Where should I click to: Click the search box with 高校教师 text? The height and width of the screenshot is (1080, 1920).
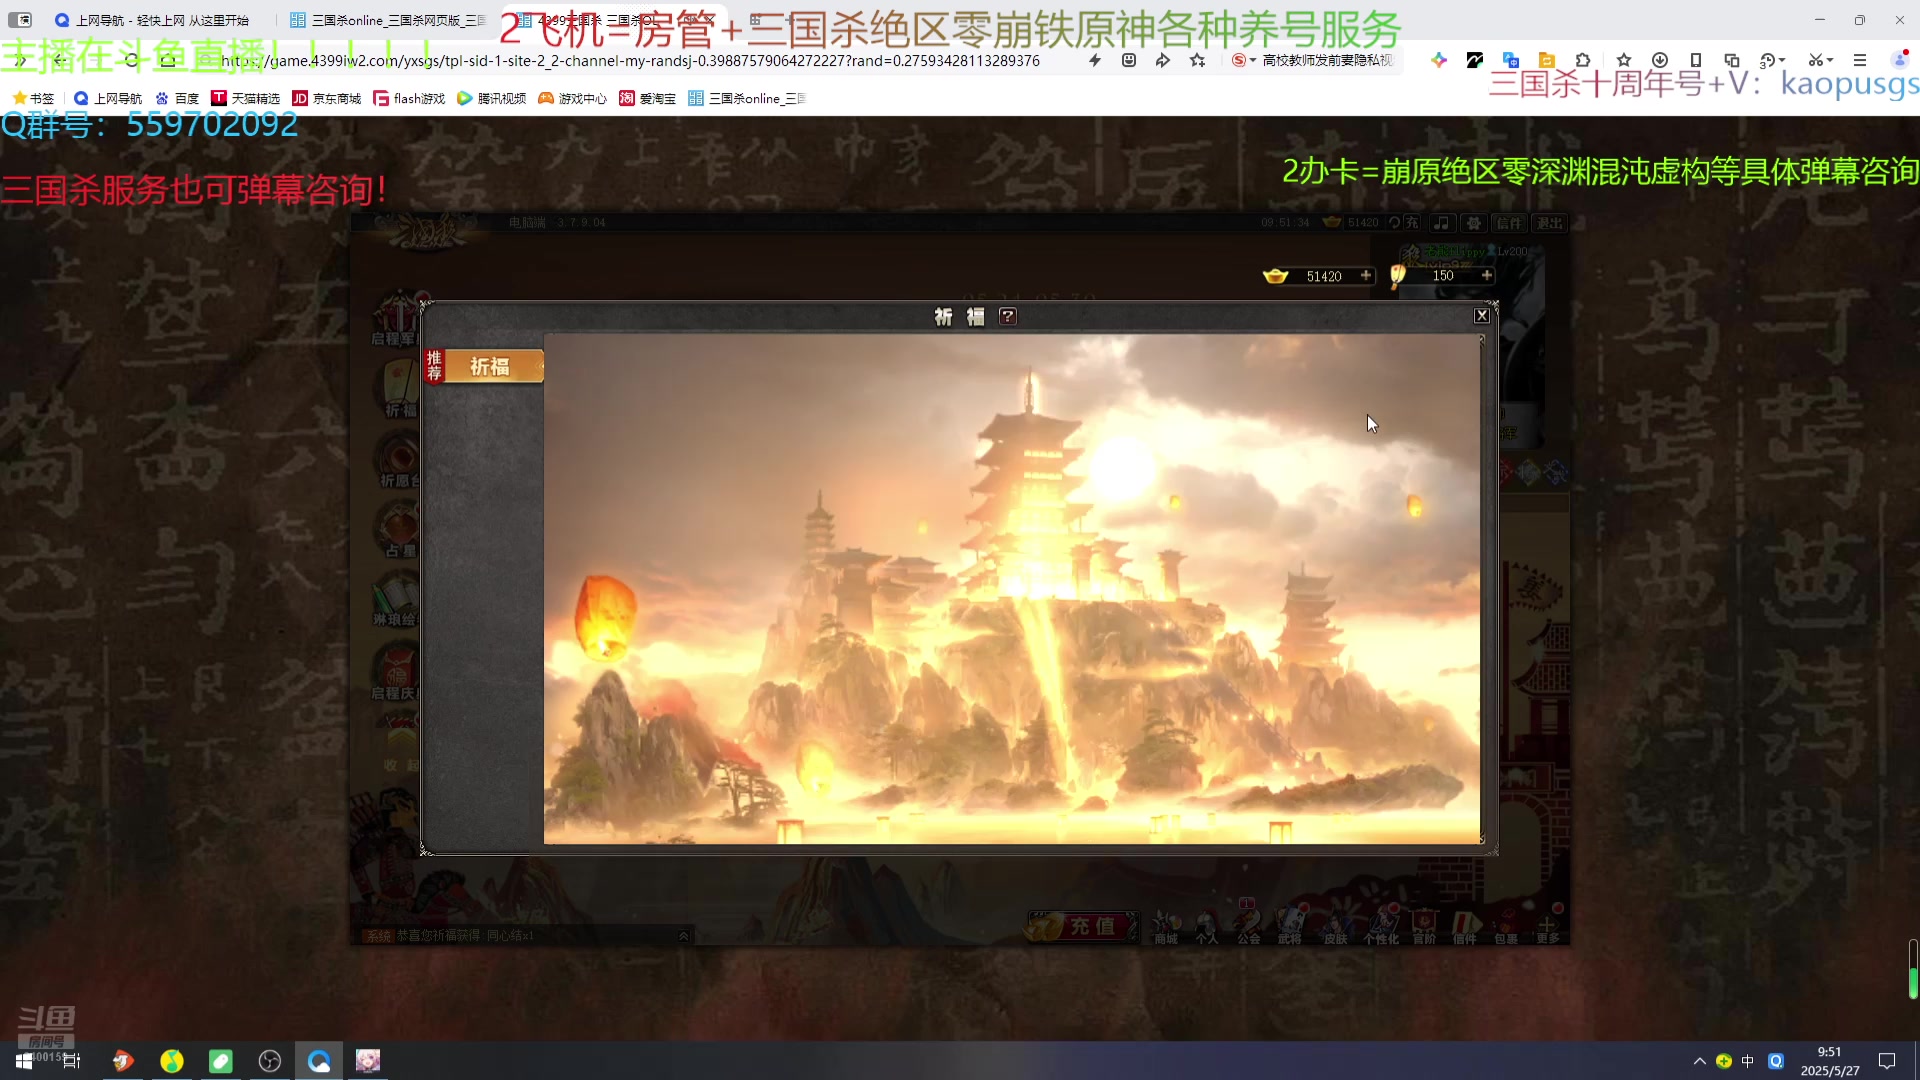pos(1327,61)
